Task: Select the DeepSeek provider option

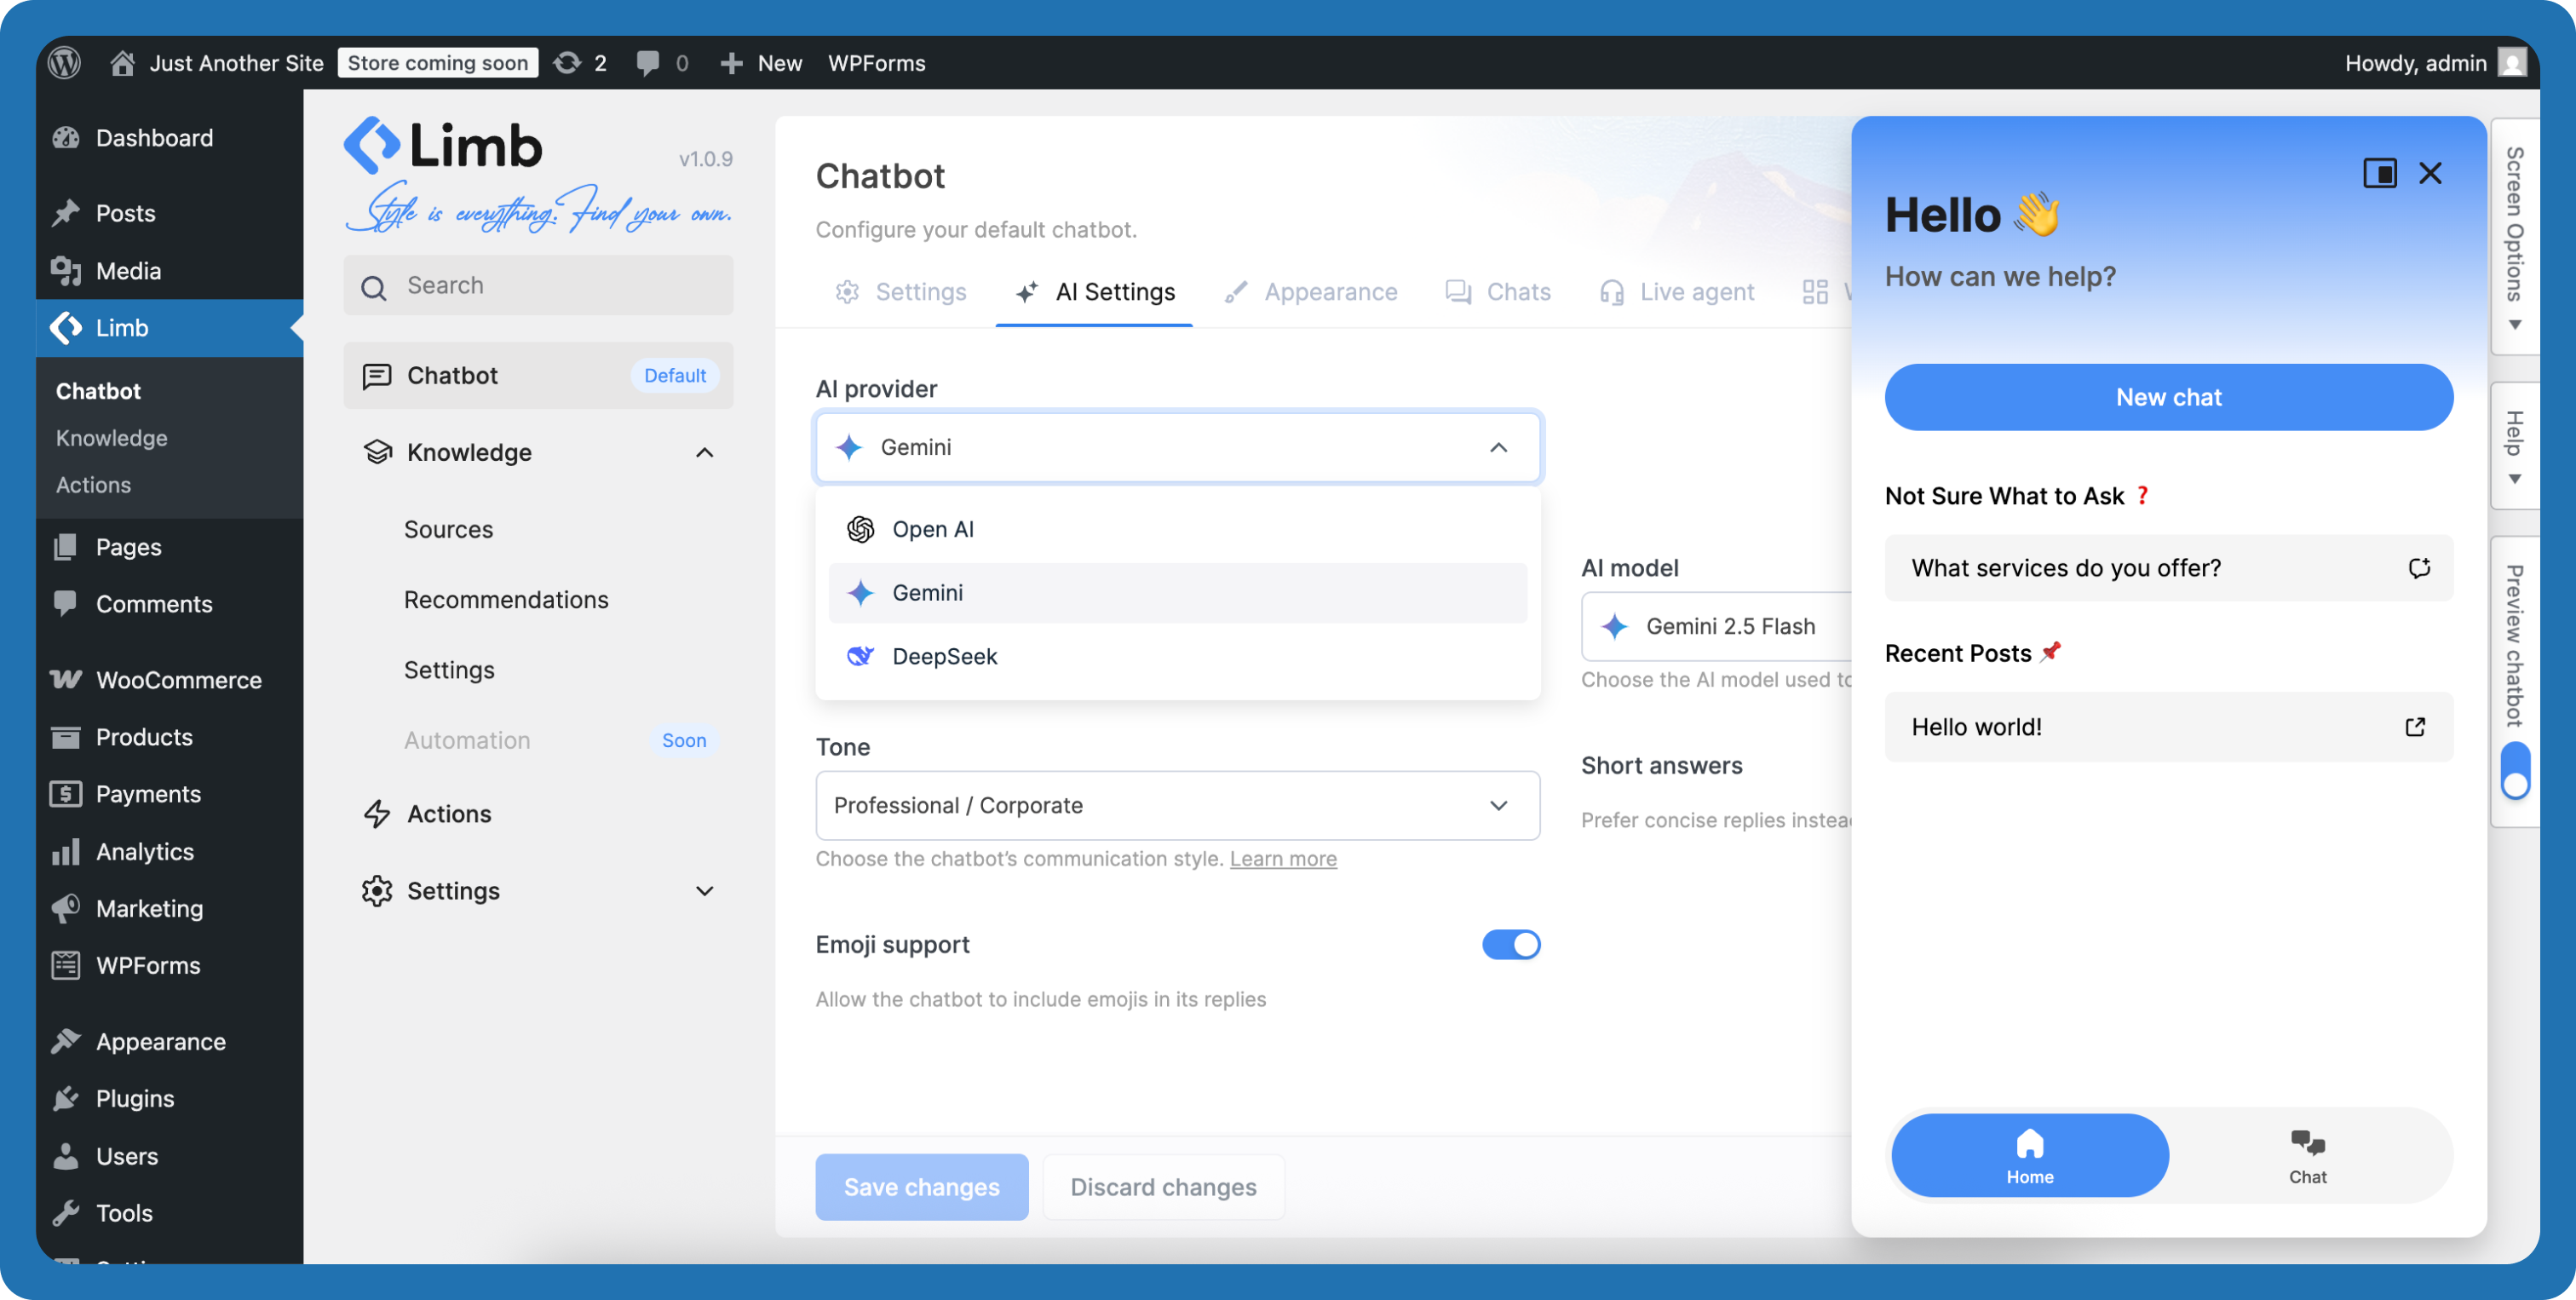Action: (x=944, y=656)
